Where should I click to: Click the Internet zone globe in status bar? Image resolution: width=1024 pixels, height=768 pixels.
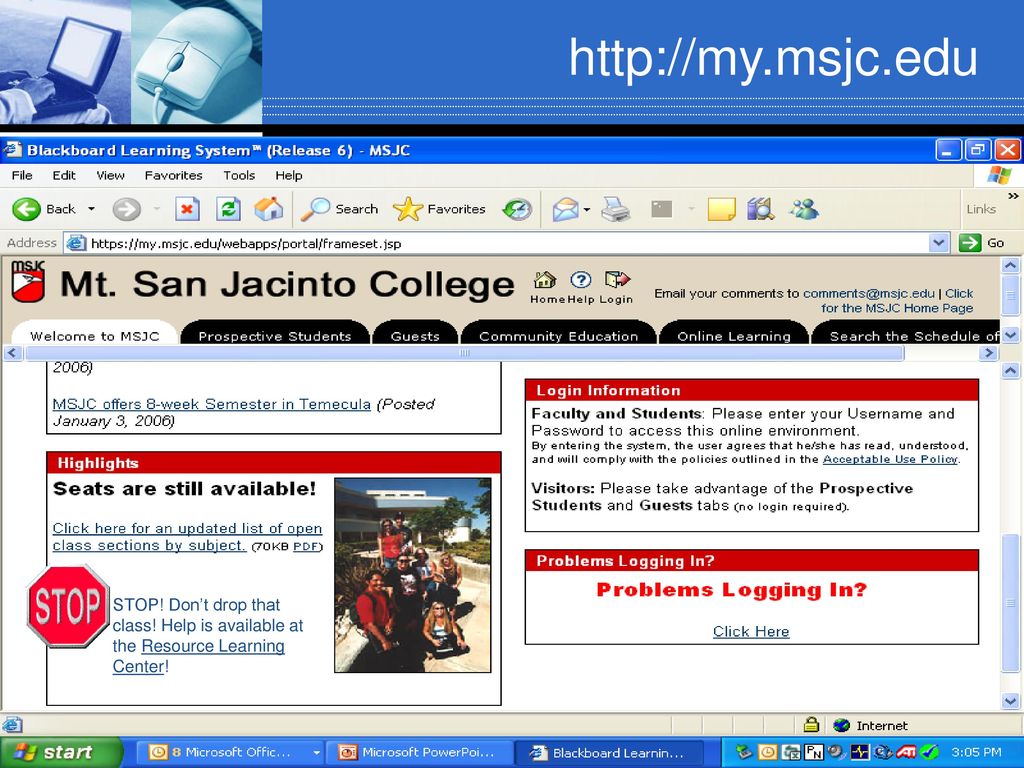tap(842, 726)
